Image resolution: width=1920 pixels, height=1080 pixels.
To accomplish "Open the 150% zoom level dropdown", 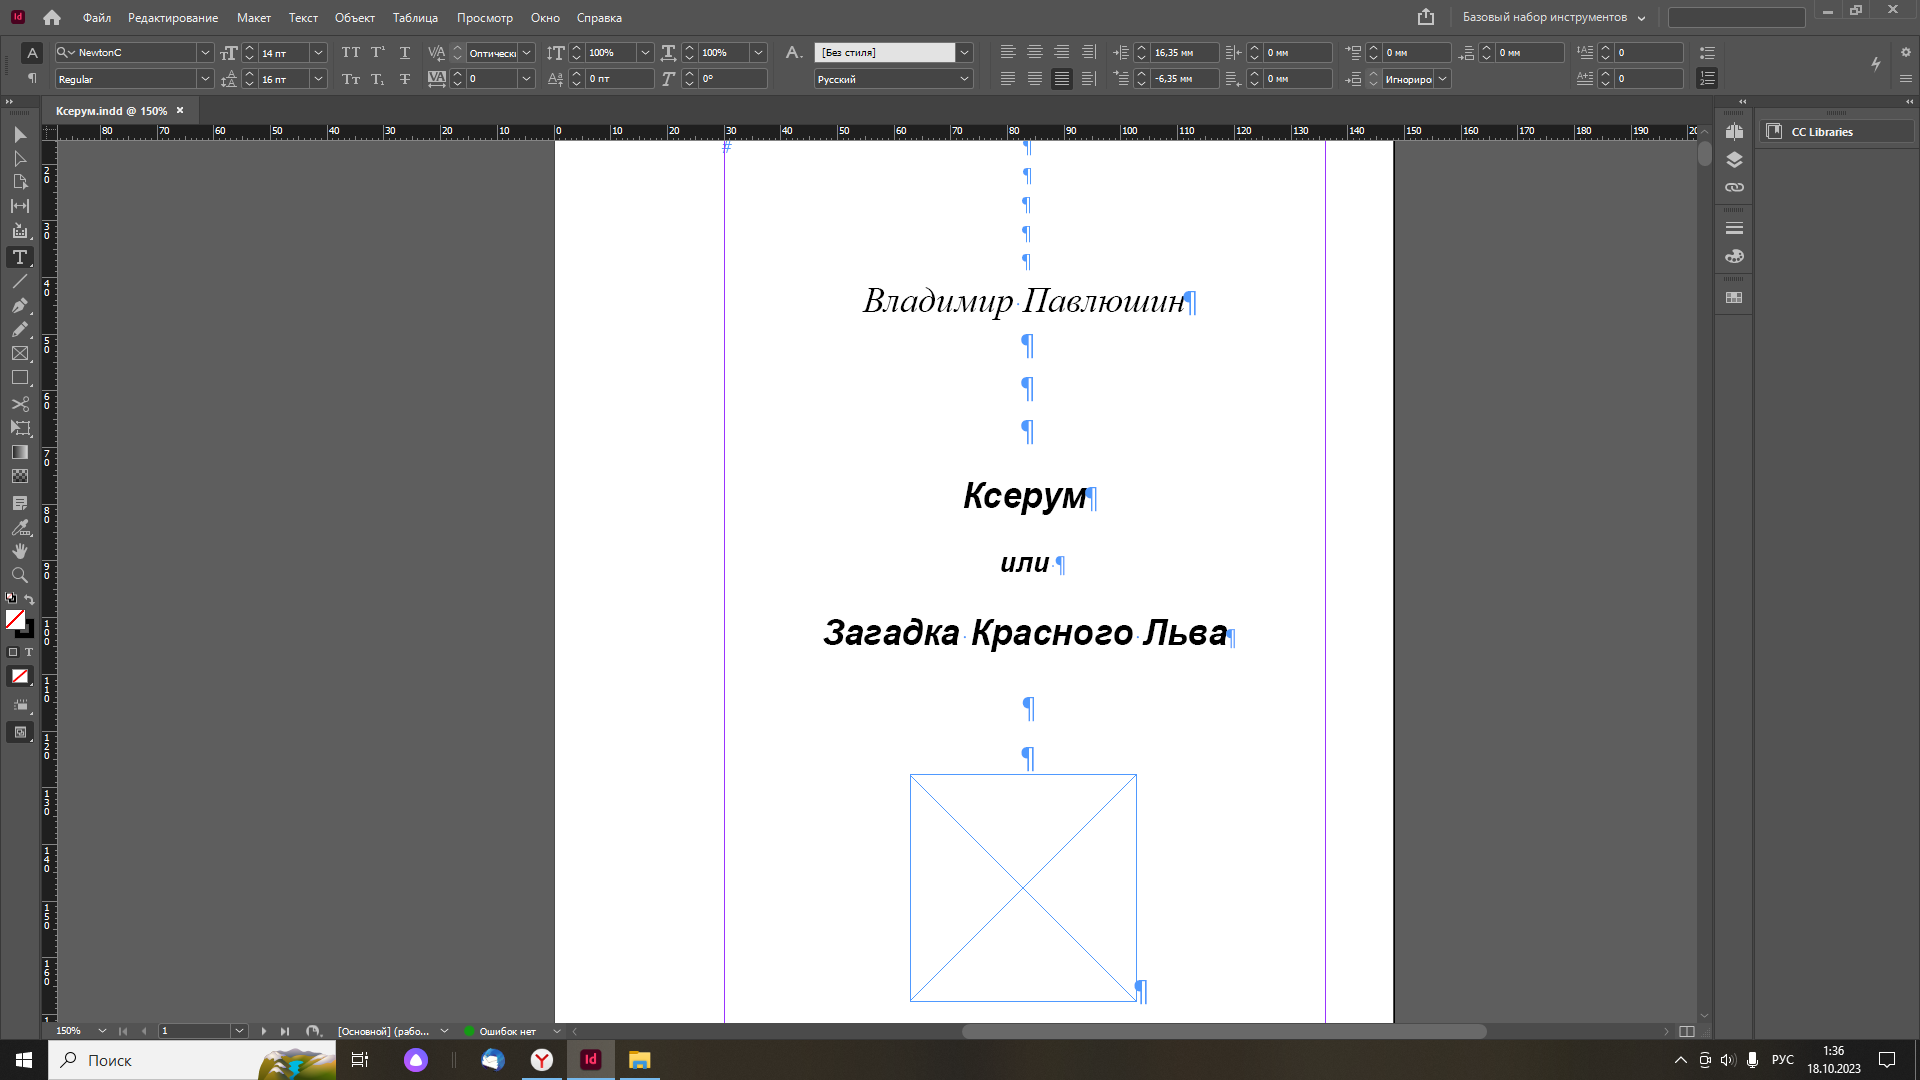I will (x=102, y=1031).
